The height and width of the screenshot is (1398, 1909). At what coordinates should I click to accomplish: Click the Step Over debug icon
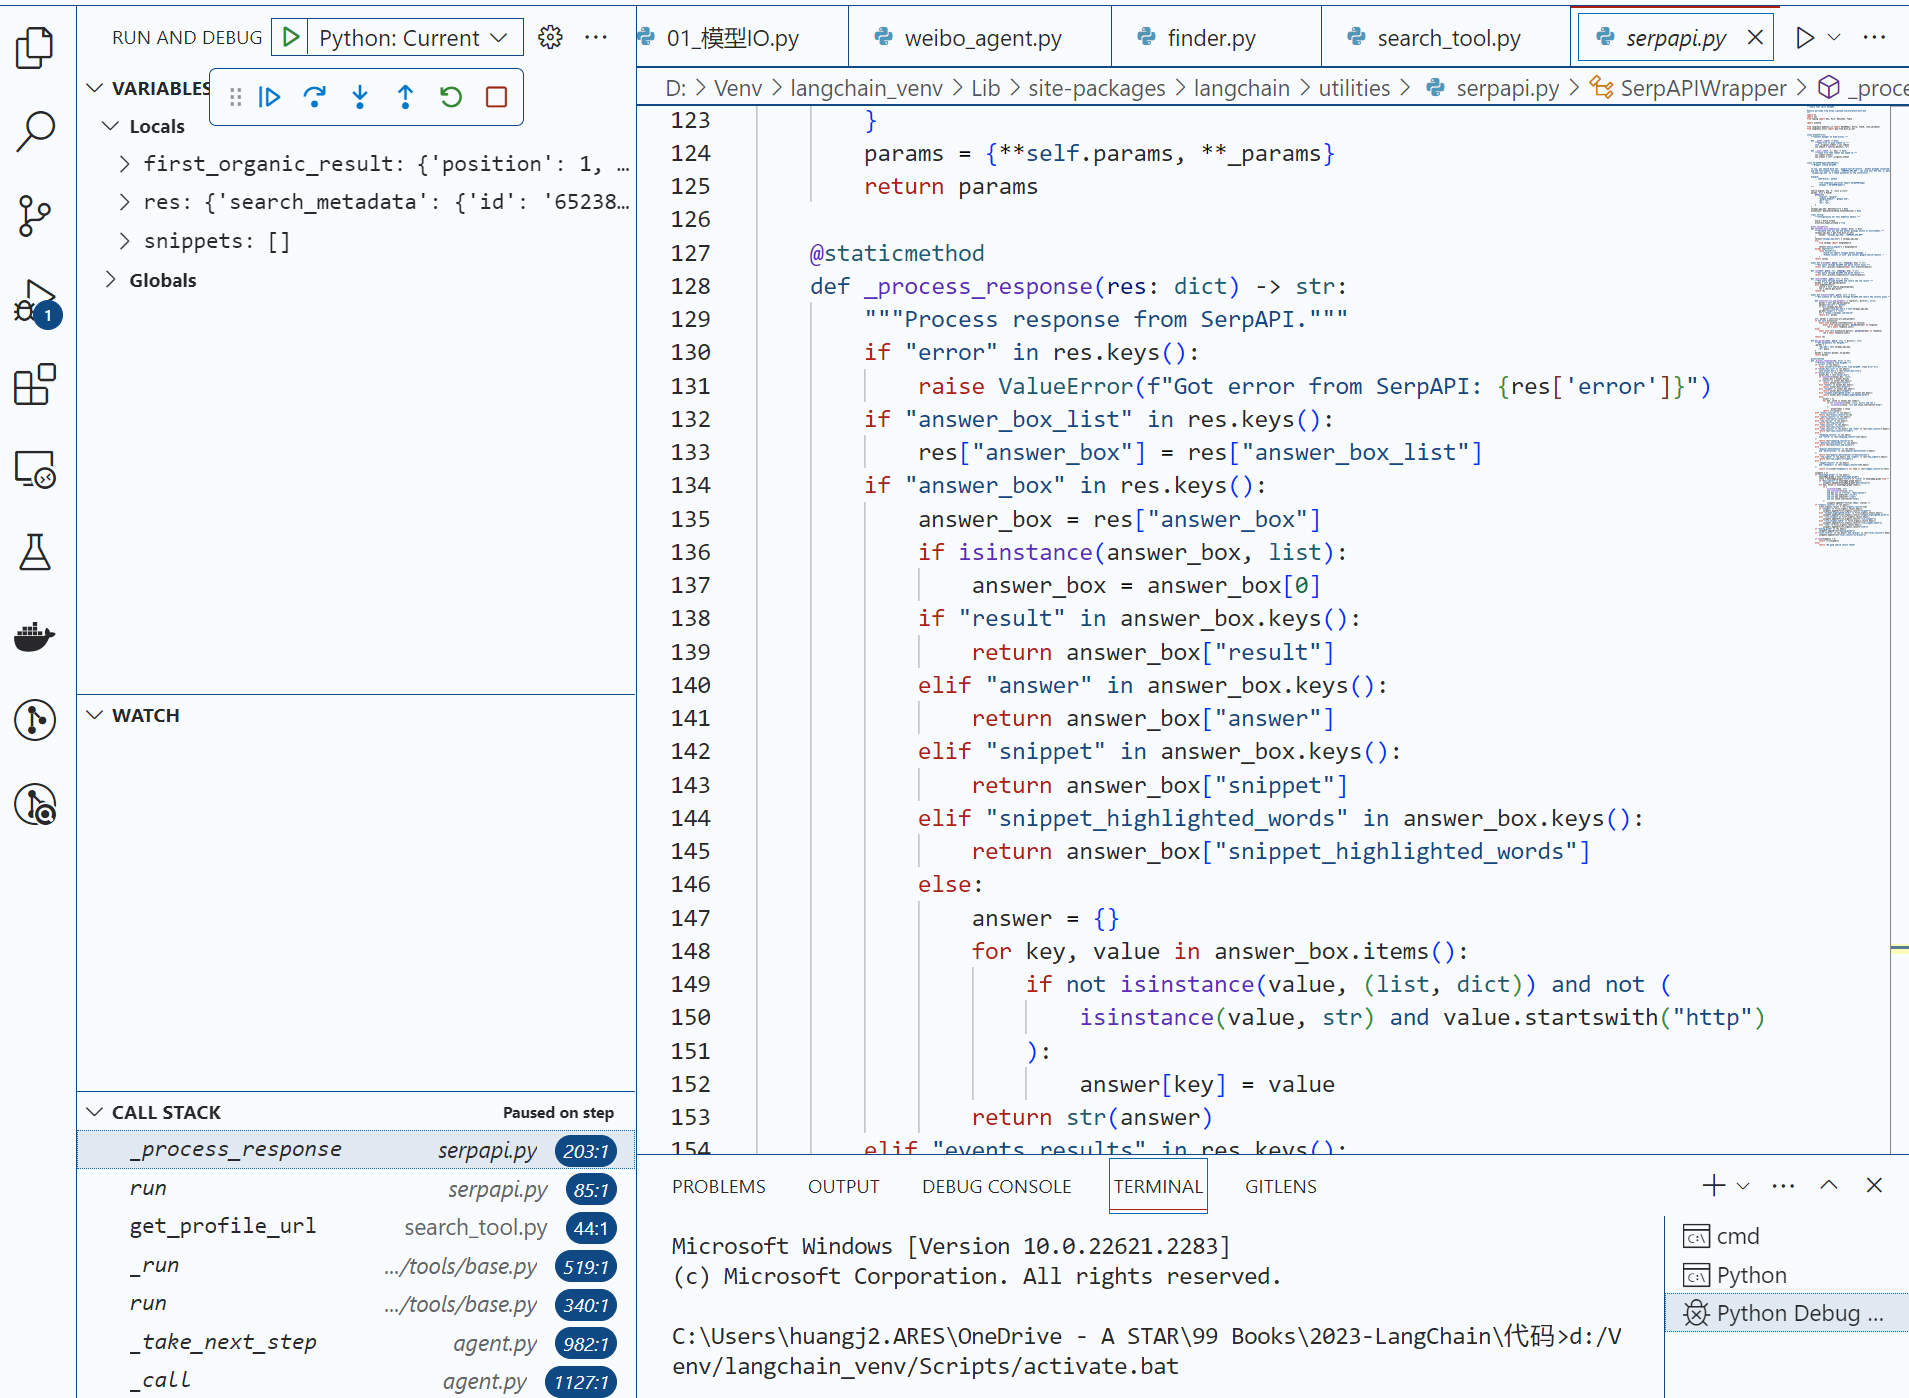(x=314, y=97)
